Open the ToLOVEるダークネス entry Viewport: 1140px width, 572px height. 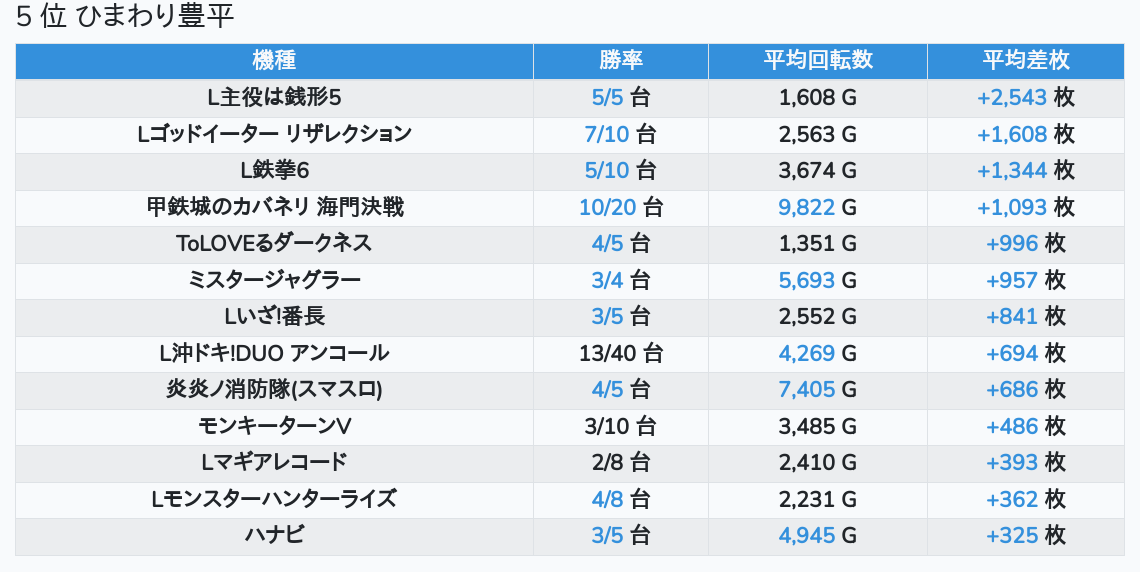tap(274, 244)
